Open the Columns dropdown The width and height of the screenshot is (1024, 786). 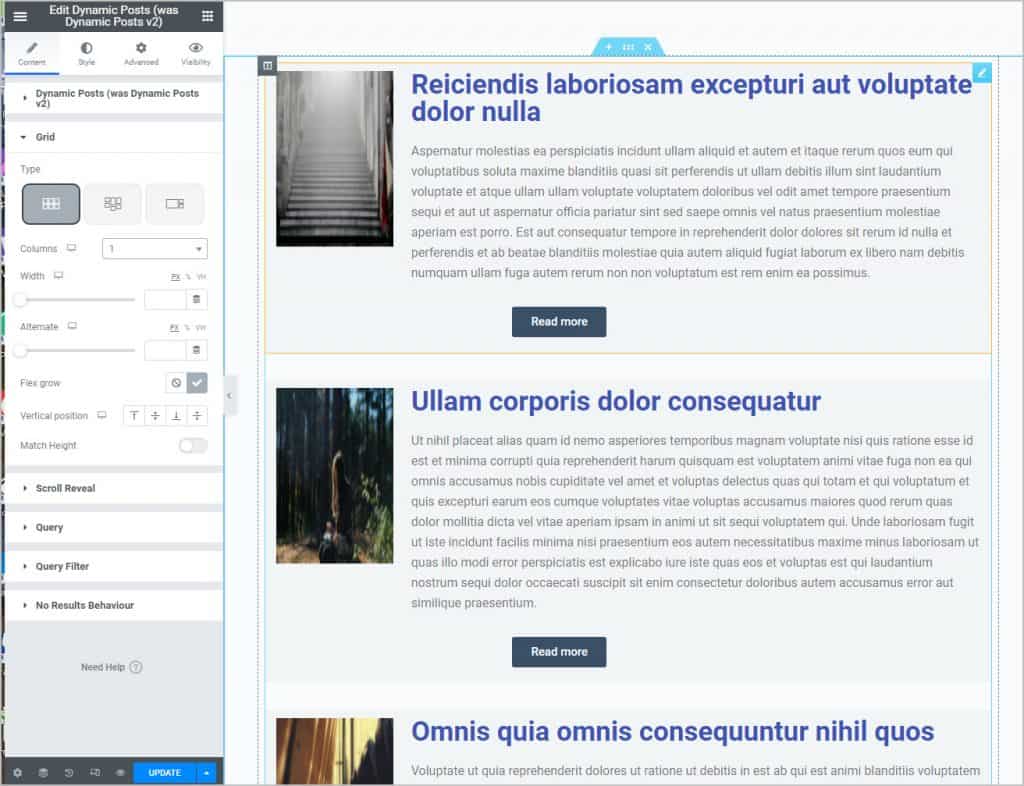(154, 249)
